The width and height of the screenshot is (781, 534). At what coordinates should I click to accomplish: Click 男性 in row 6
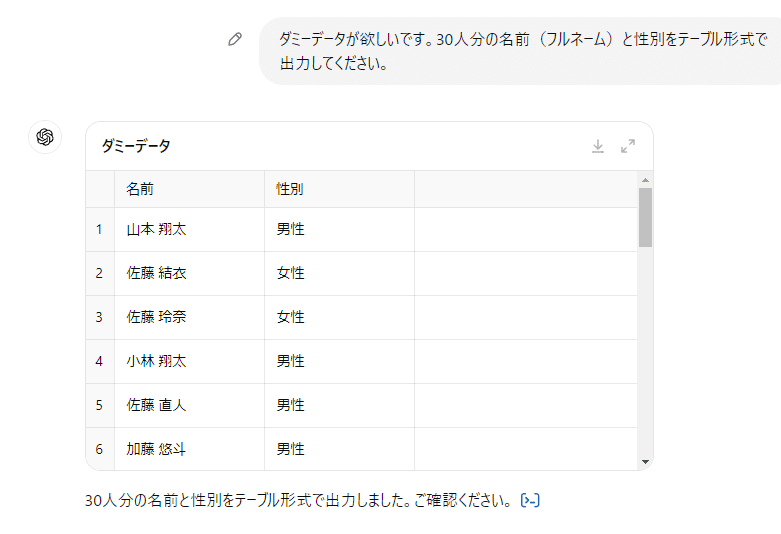[339, 449]
